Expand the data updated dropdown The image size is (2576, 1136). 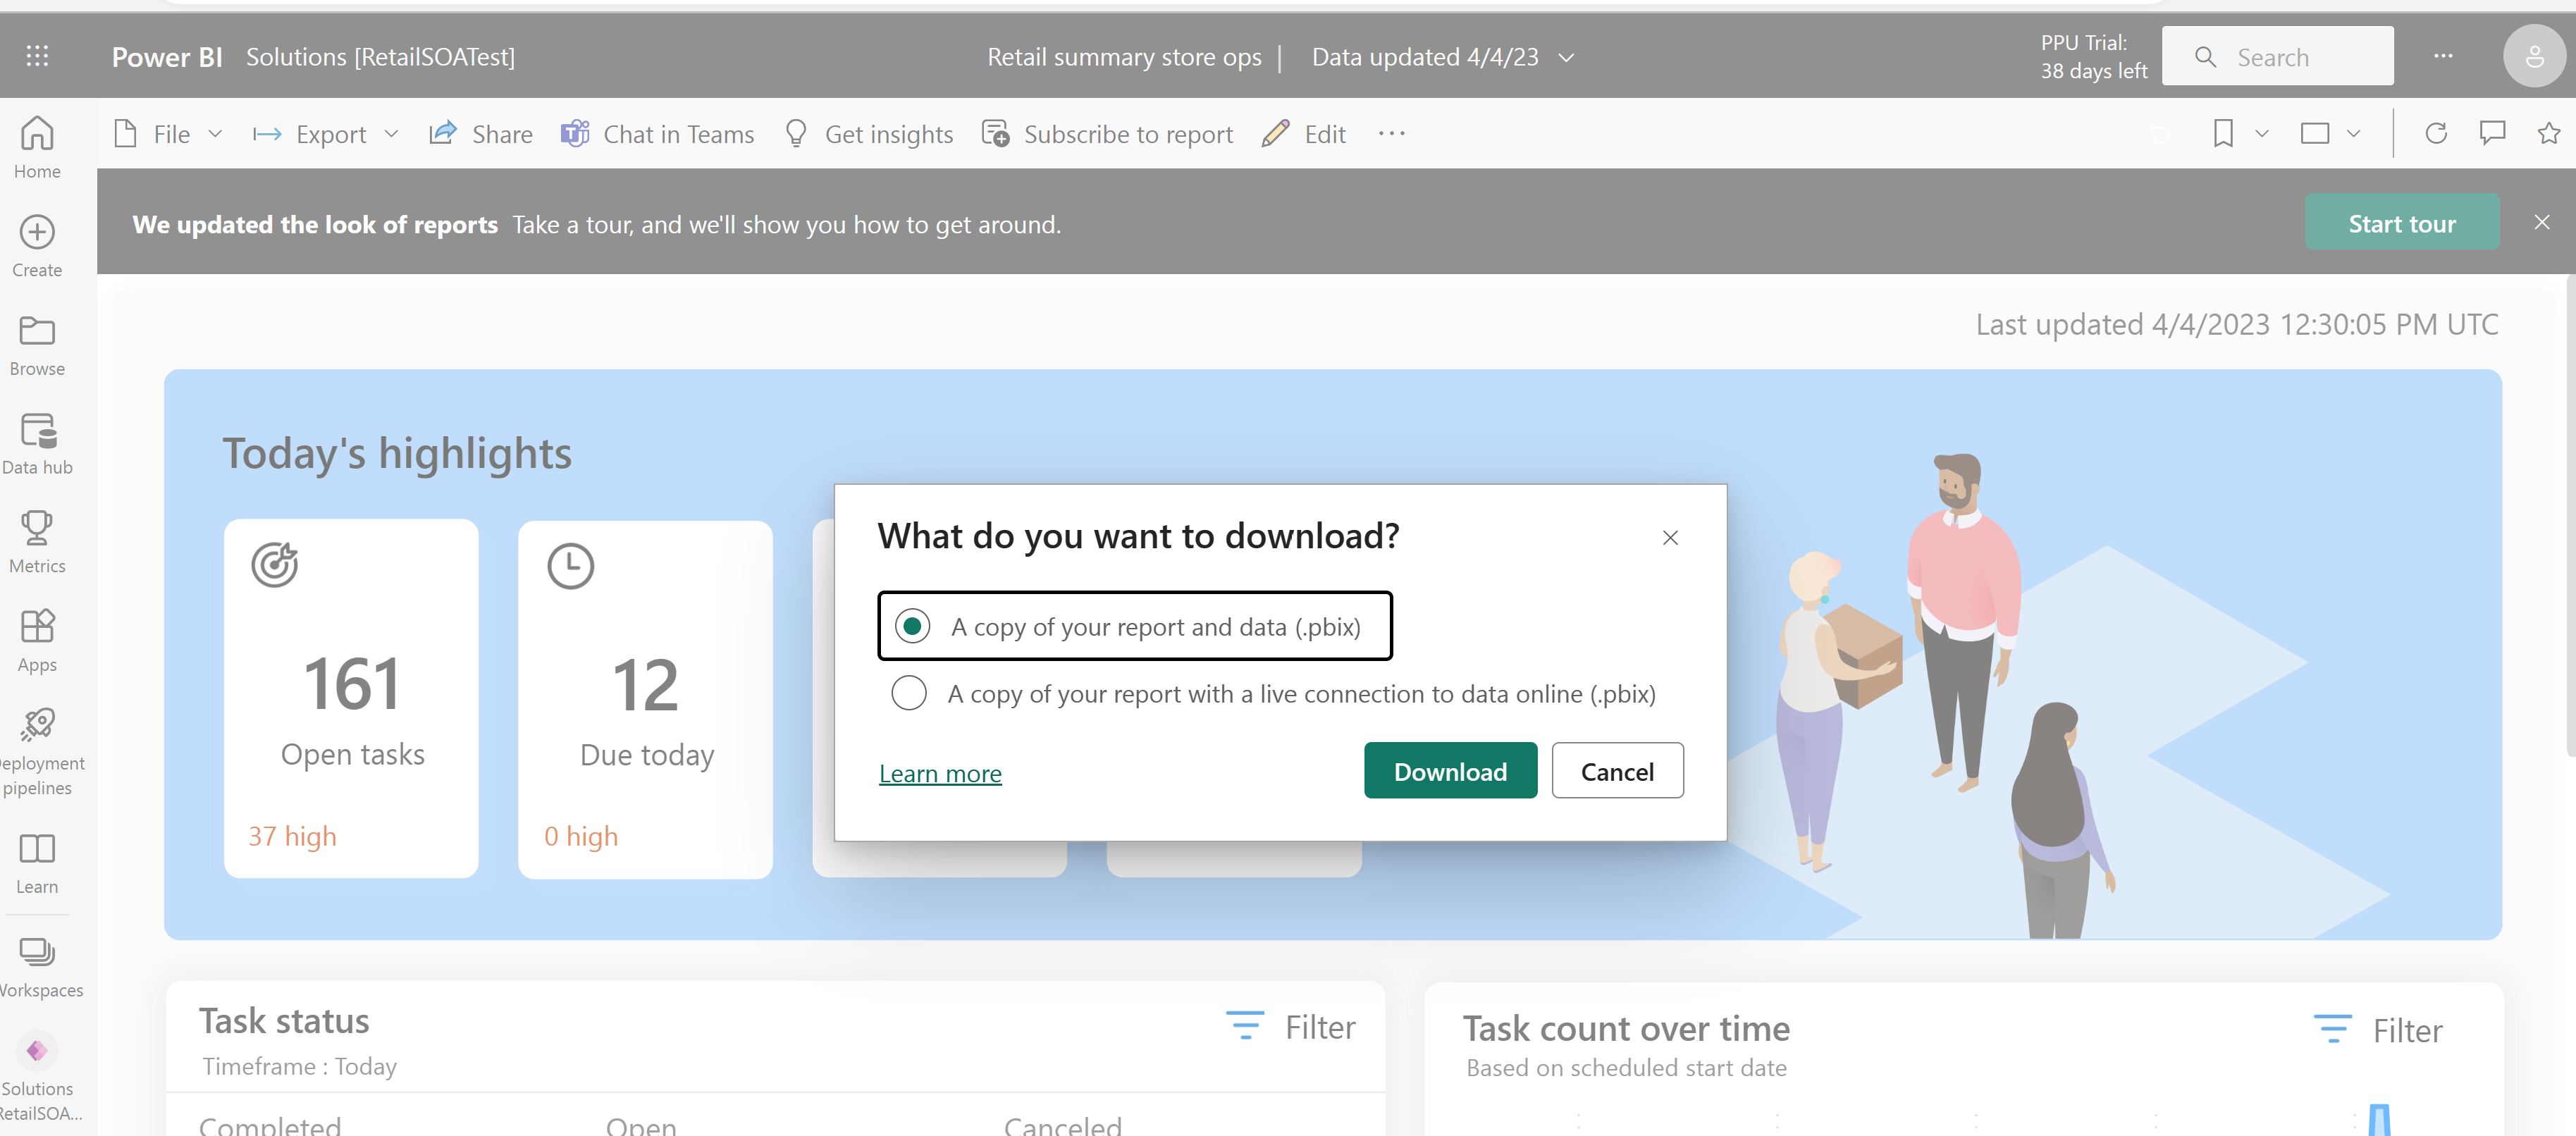click(x=1569, y=56)
